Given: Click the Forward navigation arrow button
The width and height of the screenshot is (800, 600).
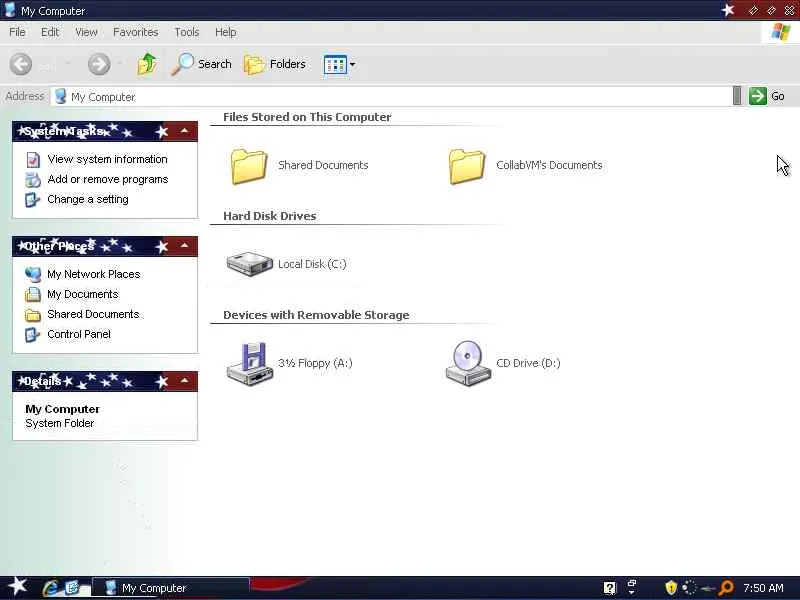Looking at the screenshot, I should pos(99,64).
